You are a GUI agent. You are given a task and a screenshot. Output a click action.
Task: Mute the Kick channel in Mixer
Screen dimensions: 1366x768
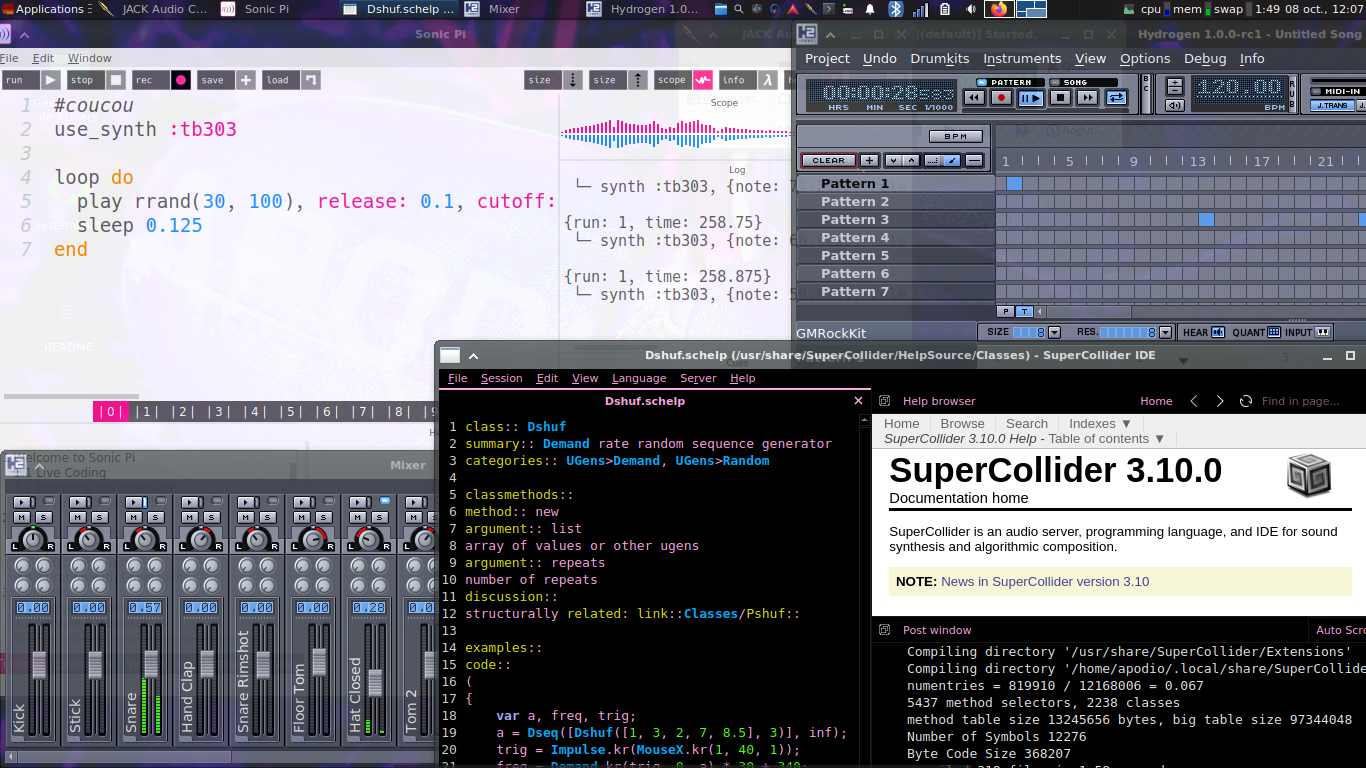[21, 517]
